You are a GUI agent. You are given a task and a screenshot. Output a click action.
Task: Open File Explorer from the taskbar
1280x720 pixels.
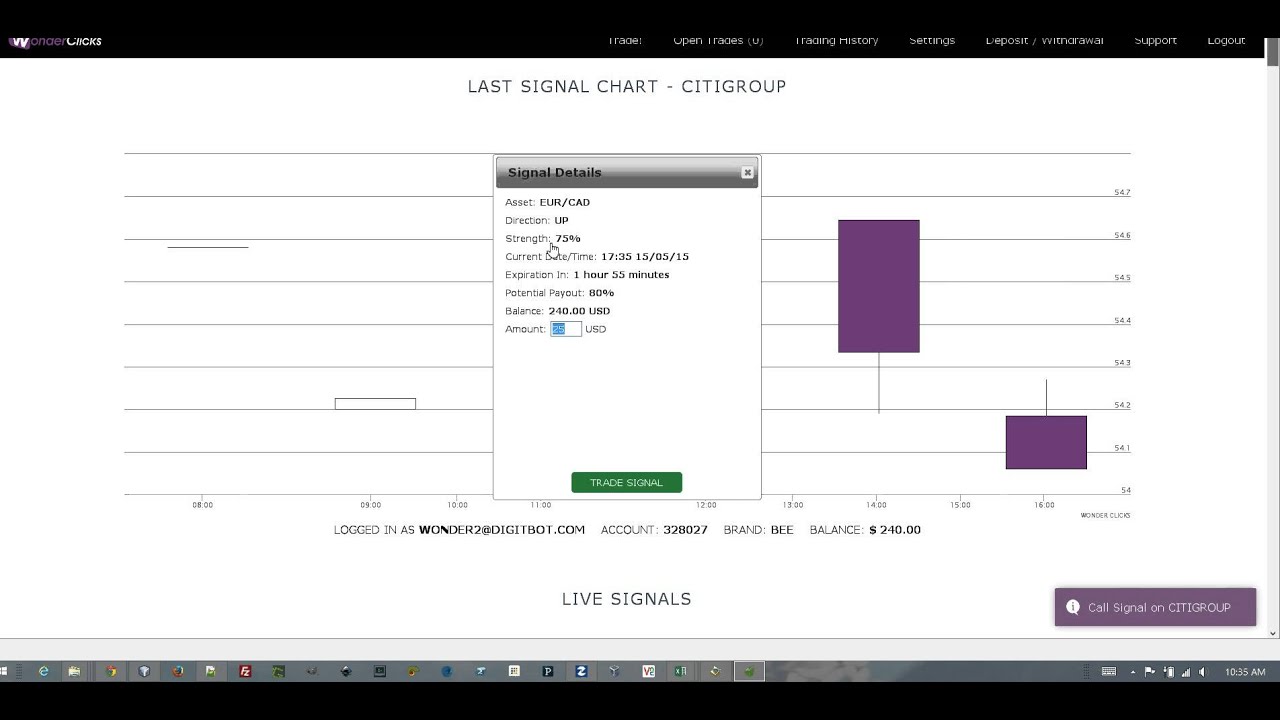pyautogui.click(x=74, y=672)
